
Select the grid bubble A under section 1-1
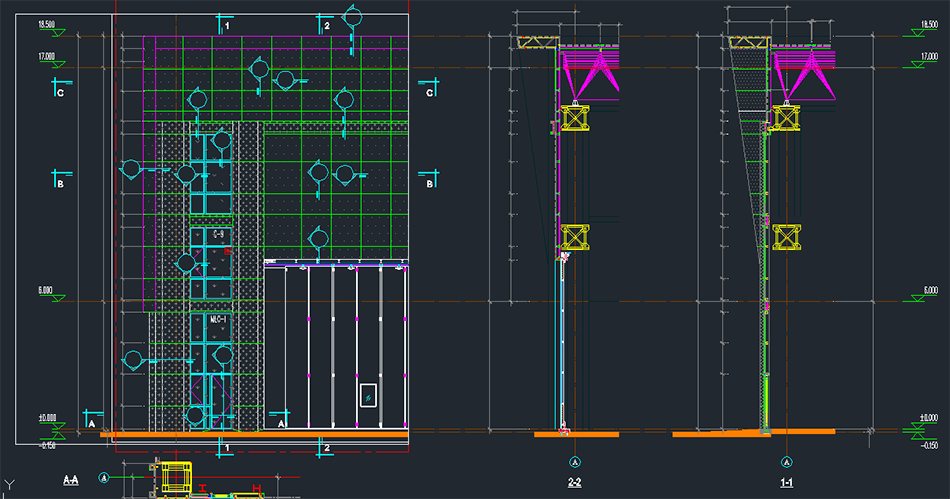[x=787, y=462]
